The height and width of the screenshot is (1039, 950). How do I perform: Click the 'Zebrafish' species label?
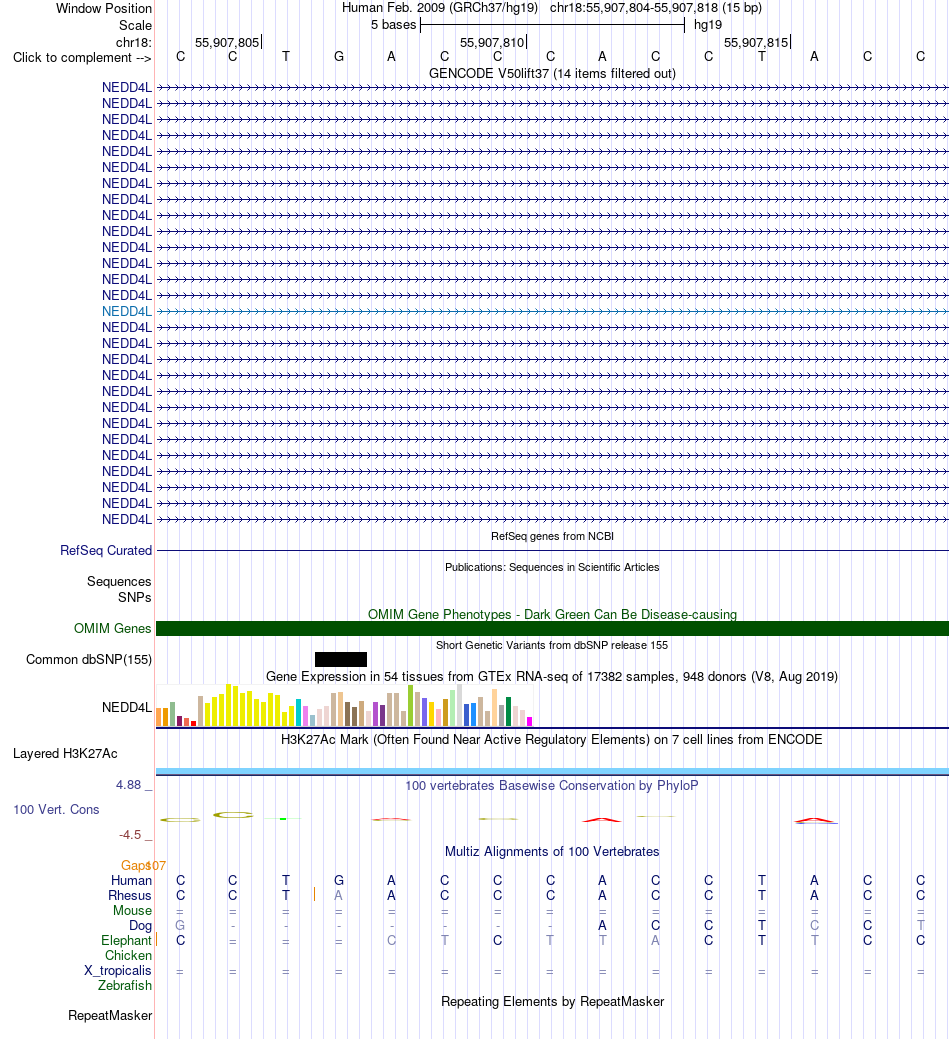click(125, 985)
